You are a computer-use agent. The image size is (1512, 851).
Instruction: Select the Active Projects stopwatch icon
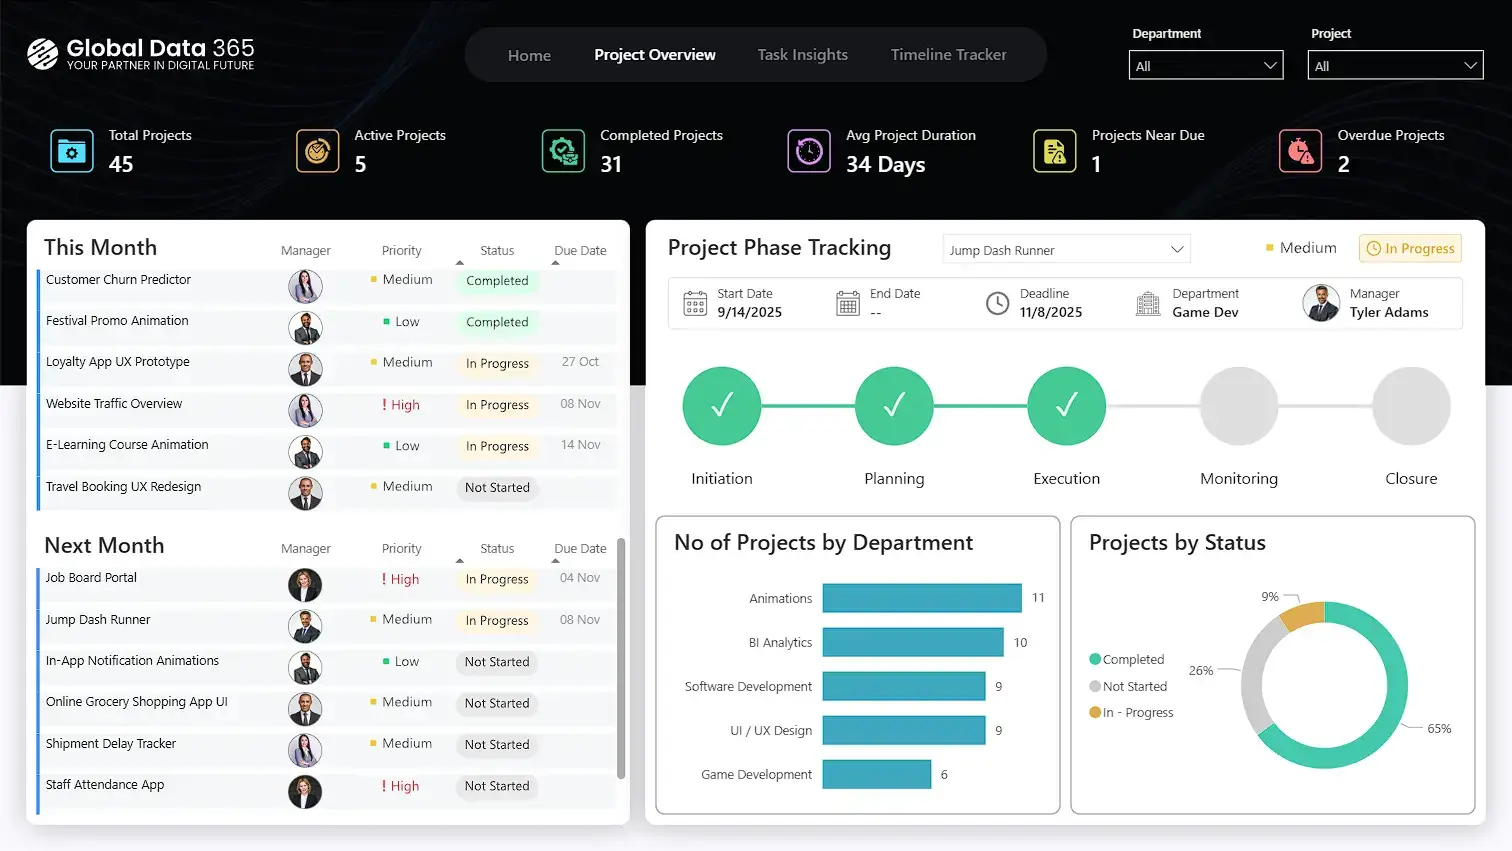[x=317, y=151]
